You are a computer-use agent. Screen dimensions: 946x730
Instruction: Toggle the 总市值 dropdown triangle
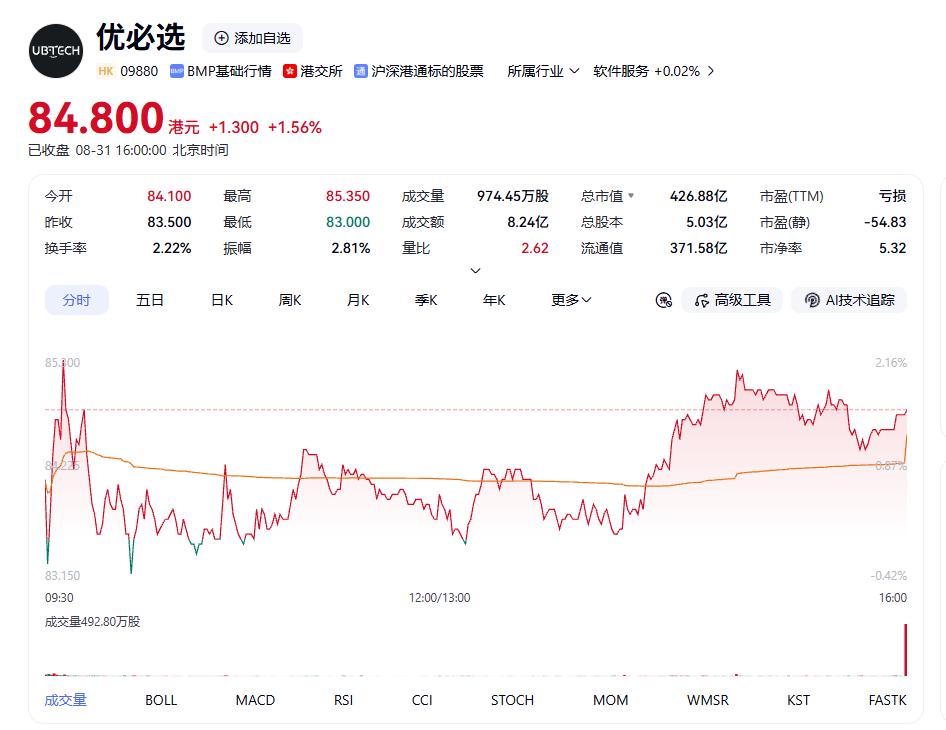[x=631, y=195]
